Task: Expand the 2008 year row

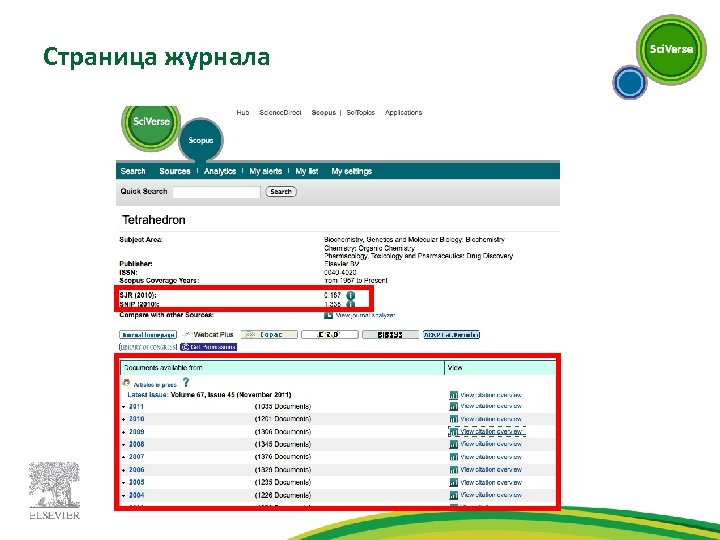Action: coord(124,444)
